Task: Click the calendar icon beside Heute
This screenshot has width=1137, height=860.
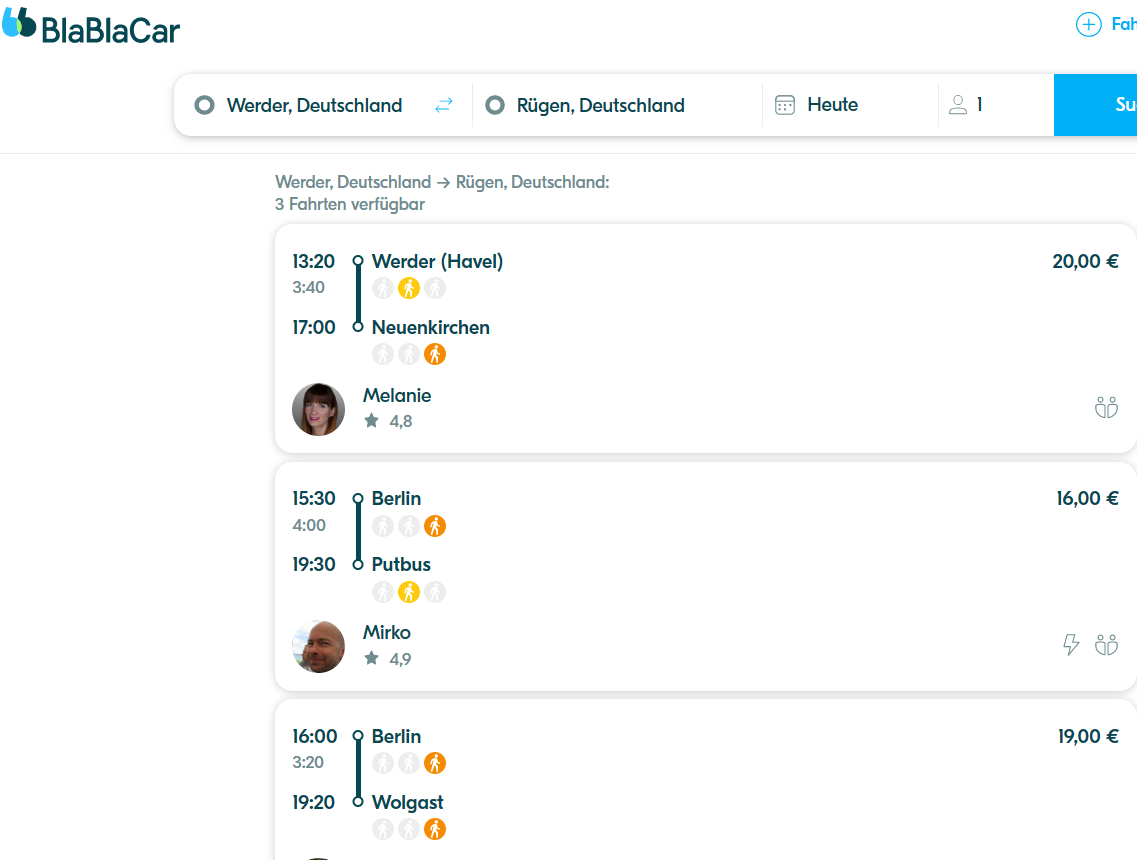Action: pos(785,105)
